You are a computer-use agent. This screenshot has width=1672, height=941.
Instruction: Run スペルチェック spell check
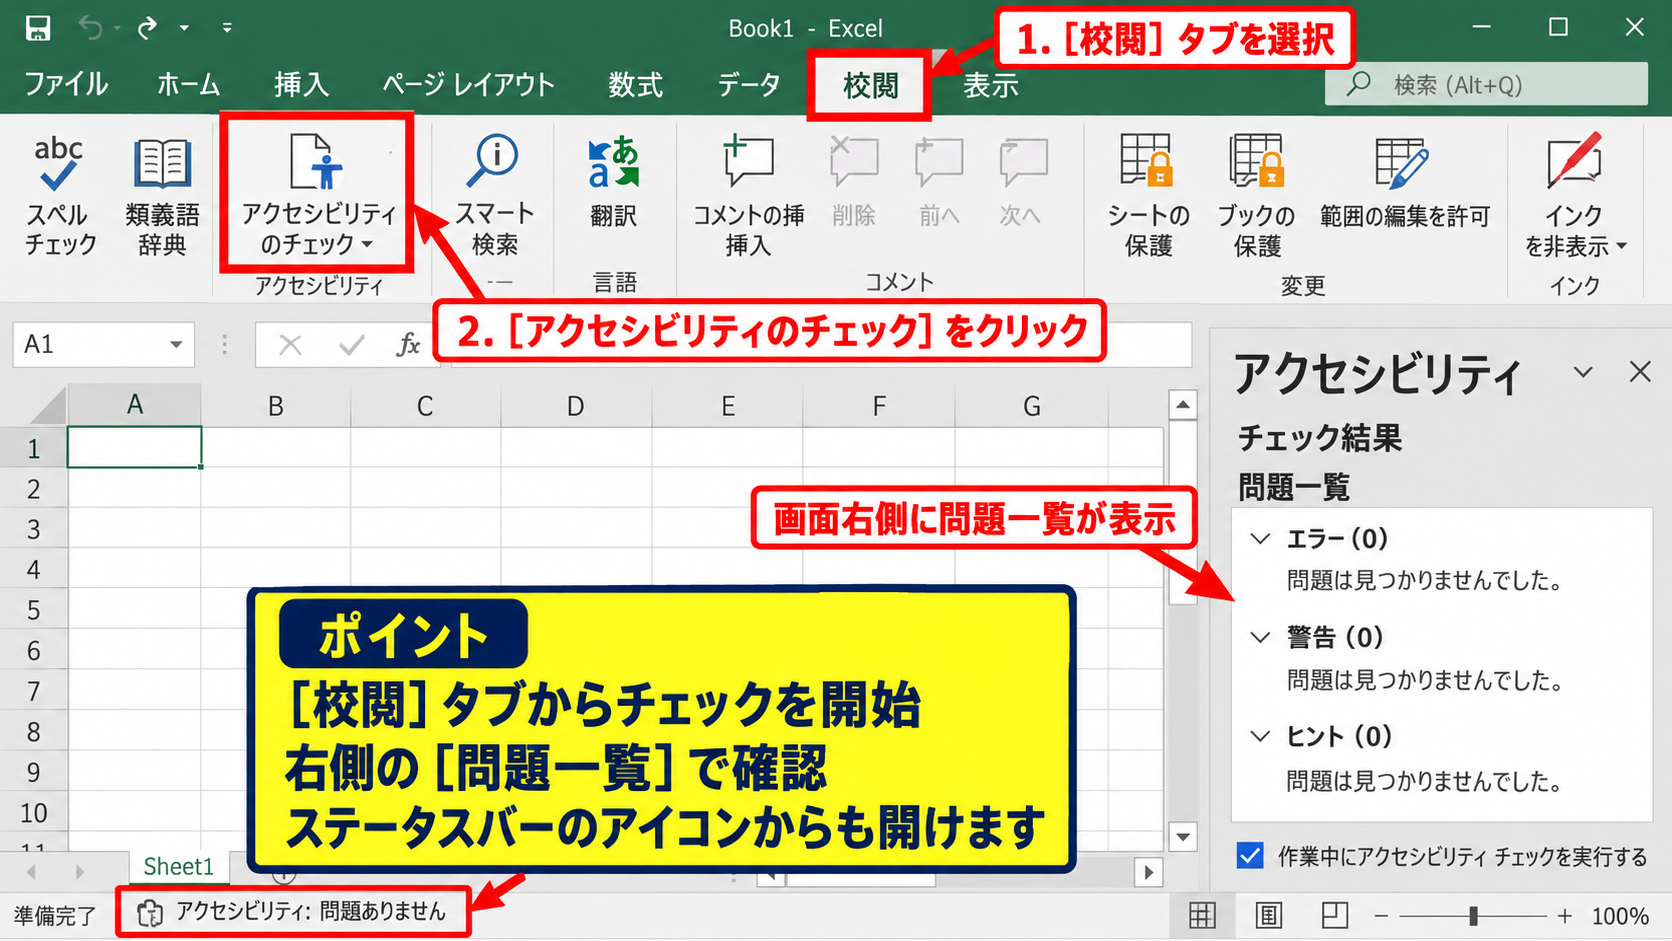pos(60,196)
